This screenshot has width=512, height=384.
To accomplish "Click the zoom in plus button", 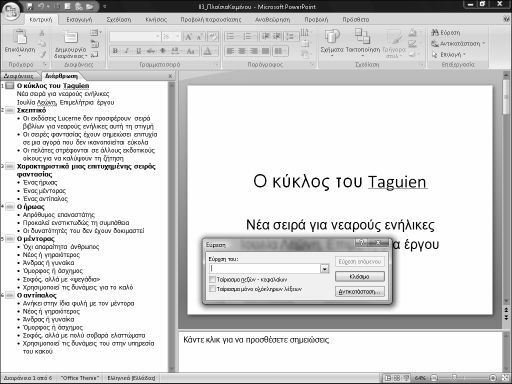I will tap(493, 378).
